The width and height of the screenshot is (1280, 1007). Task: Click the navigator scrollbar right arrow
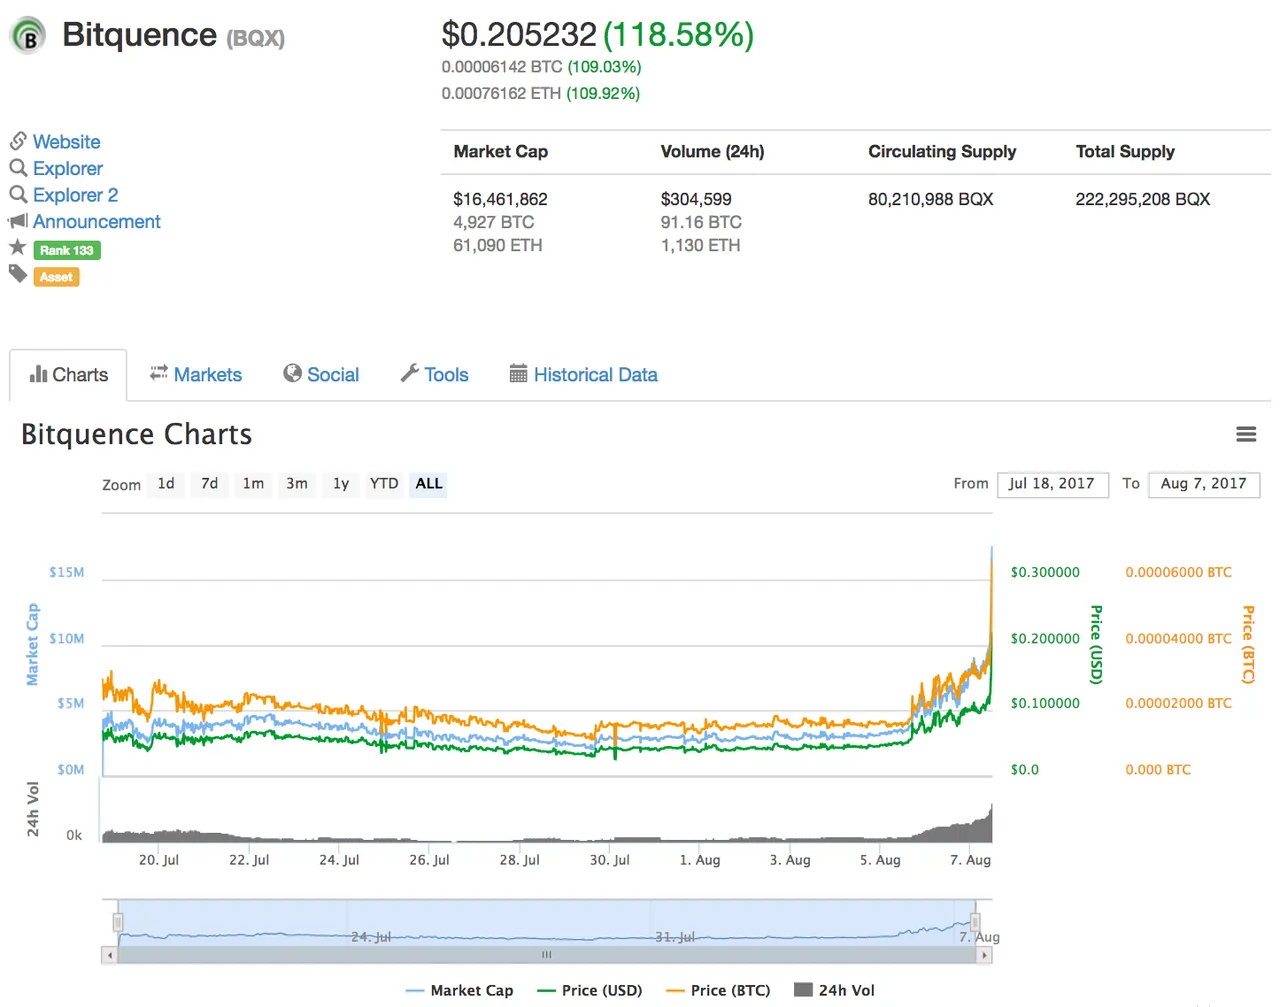(x=985, y=955)
